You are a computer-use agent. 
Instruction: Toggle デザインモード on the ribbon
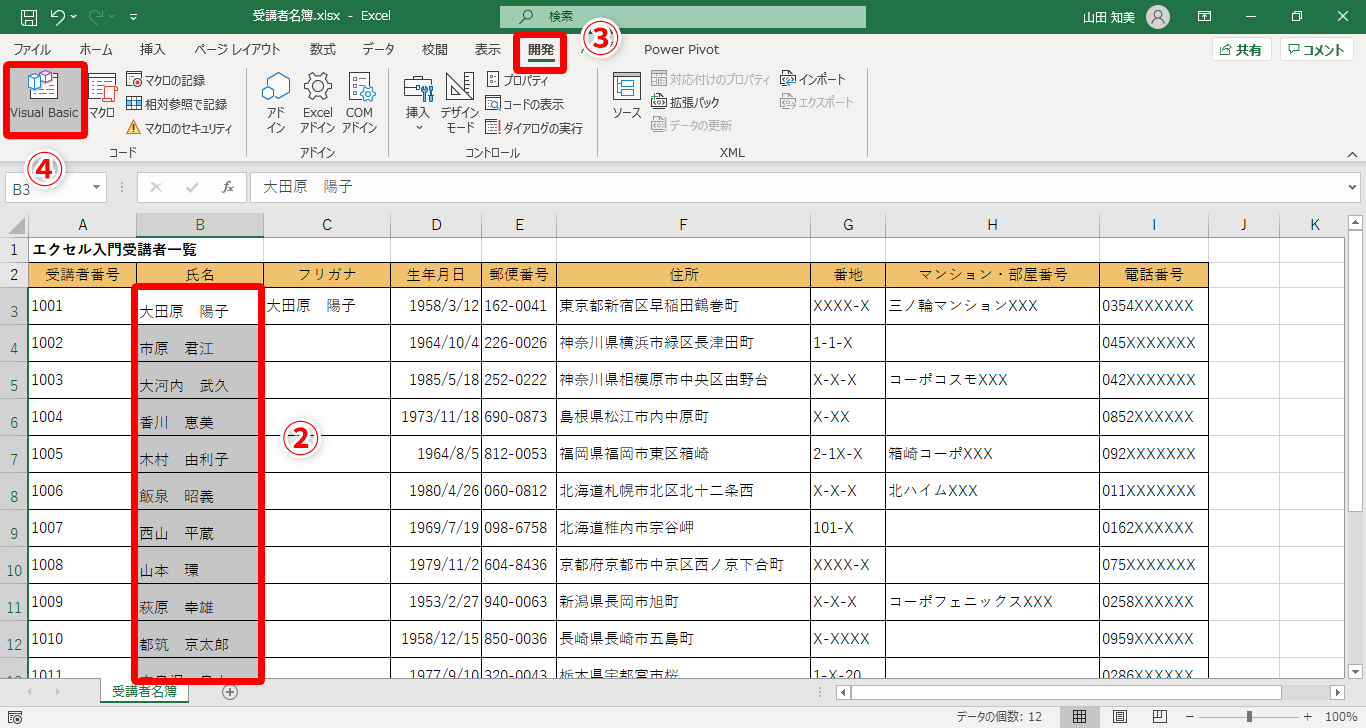(460, 103)
